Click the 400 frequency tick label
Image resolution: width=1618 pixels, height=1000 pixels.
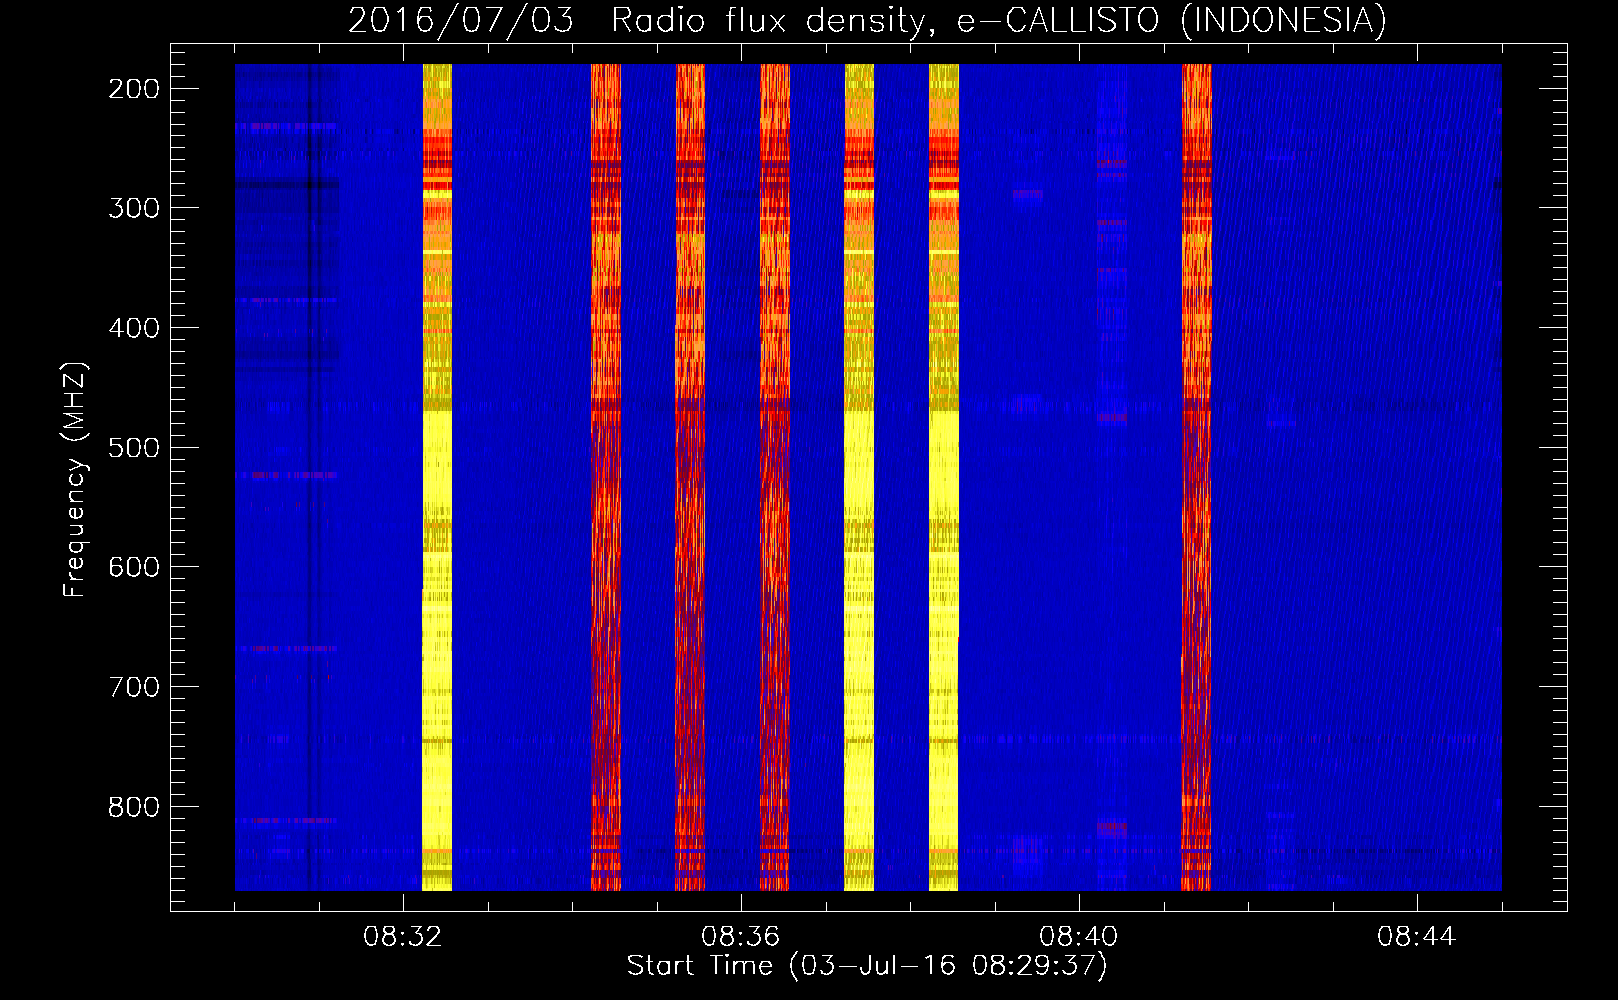134,328
